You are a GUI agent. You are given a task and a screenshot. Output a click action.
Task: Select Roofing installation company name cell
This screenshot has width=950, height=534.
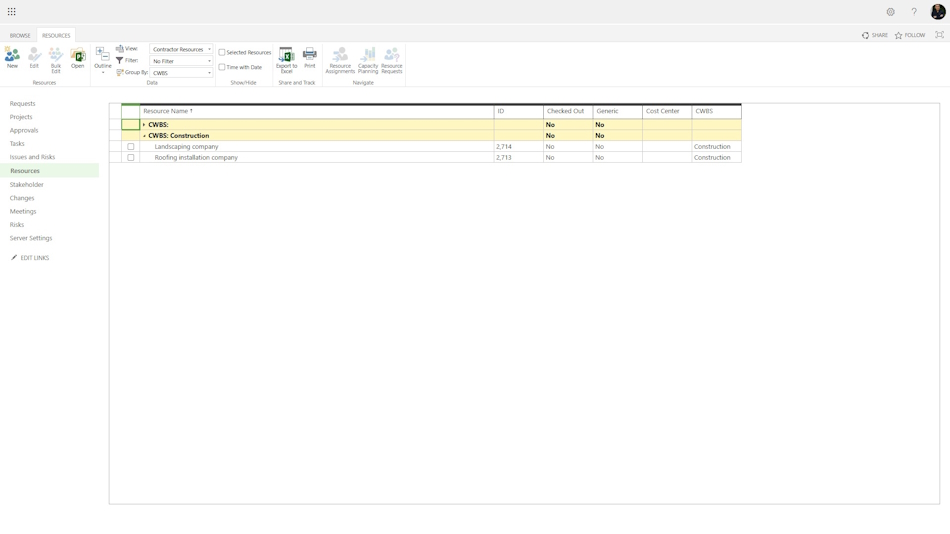pyautogui.click(x=317, y=158)
